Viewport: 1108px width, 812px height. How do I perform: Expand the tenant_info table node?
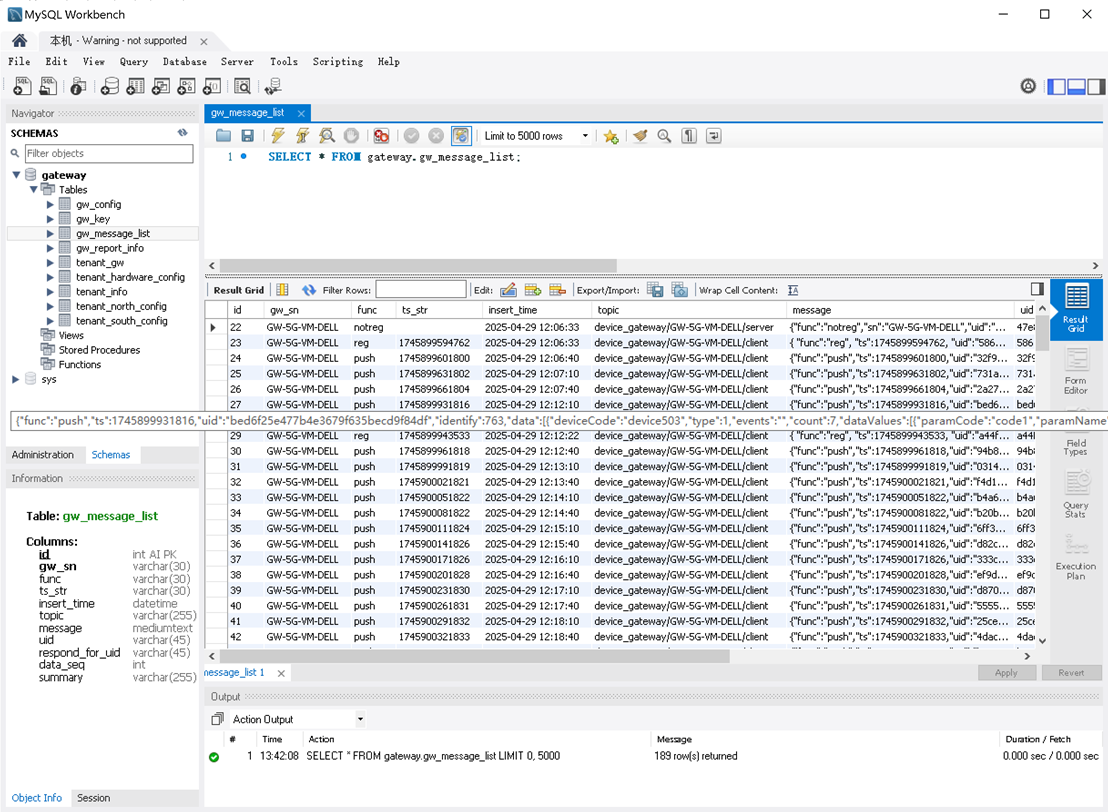tap(50, 291)
